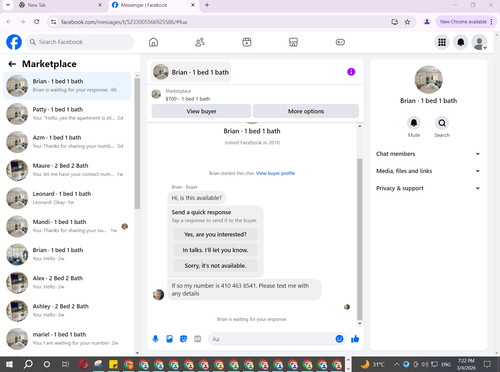This screenshot has width=500, height=372.
Task: Open Brian conversation with 'You: Hello' preview
Action: pyautogui.click(x=67, y=254)
